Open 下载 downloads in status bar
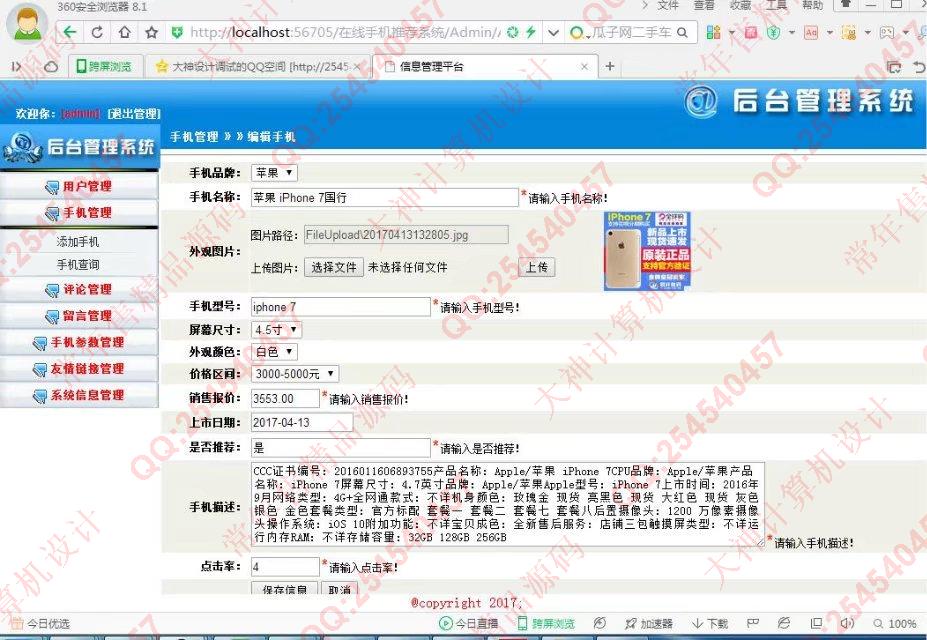 point(709,623)
